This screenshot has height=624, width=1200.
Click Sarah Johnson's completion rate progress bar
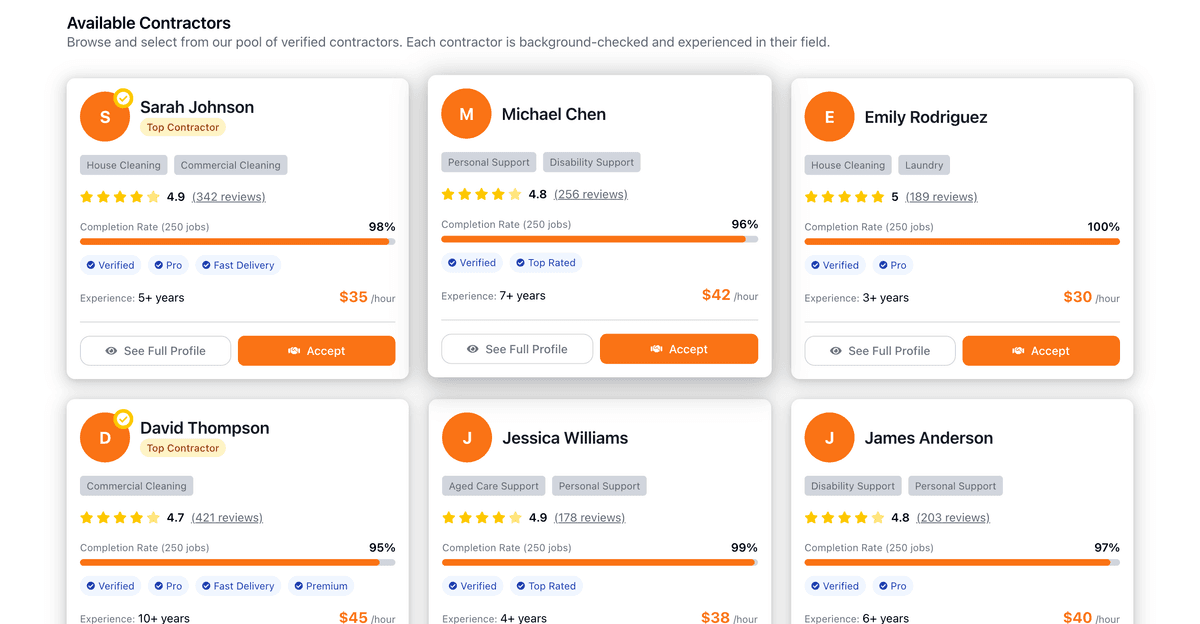(237, 241)
